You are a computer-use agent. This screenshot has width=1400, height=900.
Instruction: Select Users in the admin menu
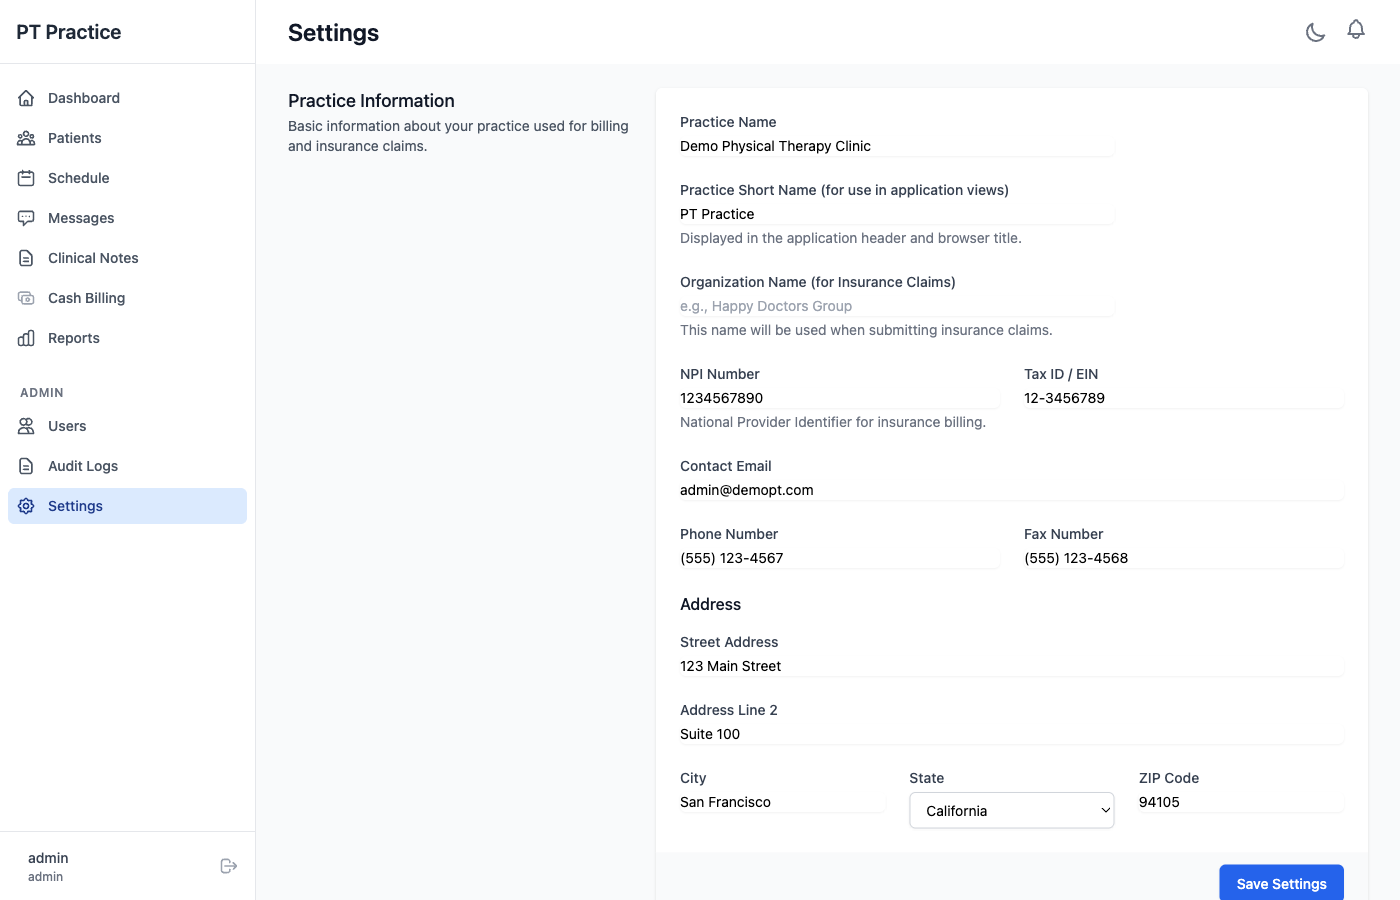(x=67, y=426)
